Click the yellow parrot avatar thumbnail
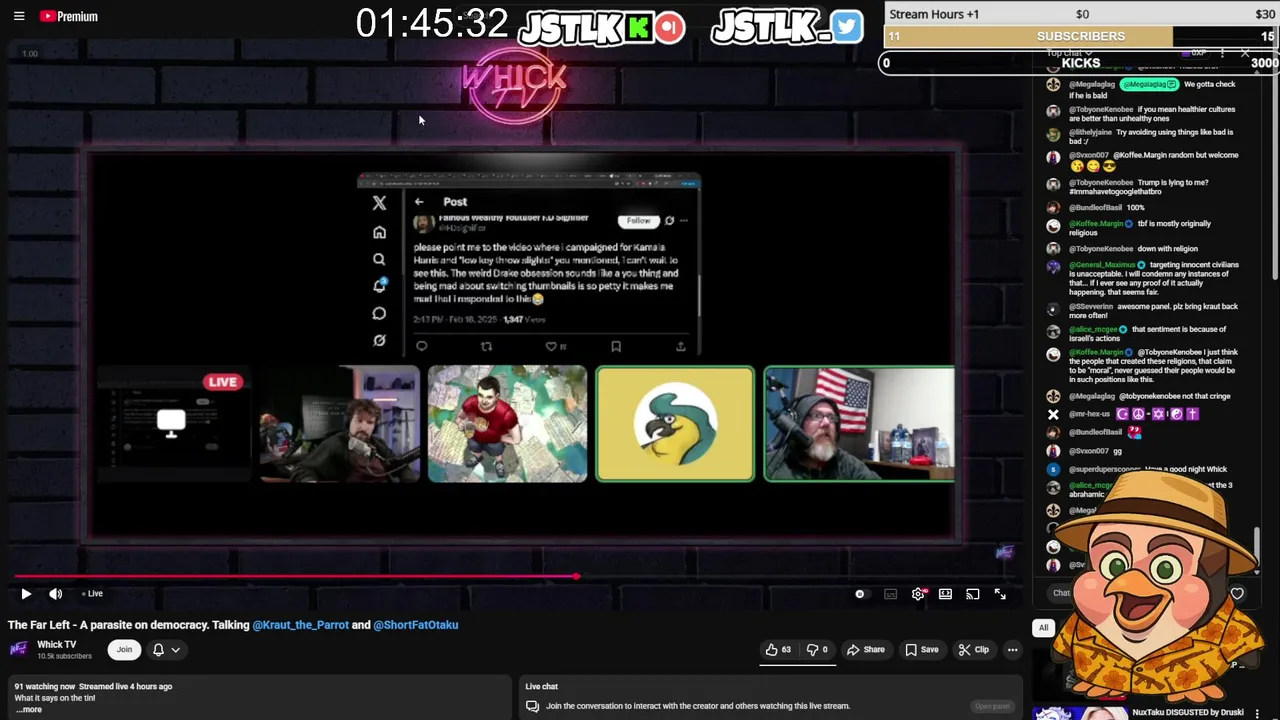Viewport: 1280px width, 720px height. click(675, 424)
